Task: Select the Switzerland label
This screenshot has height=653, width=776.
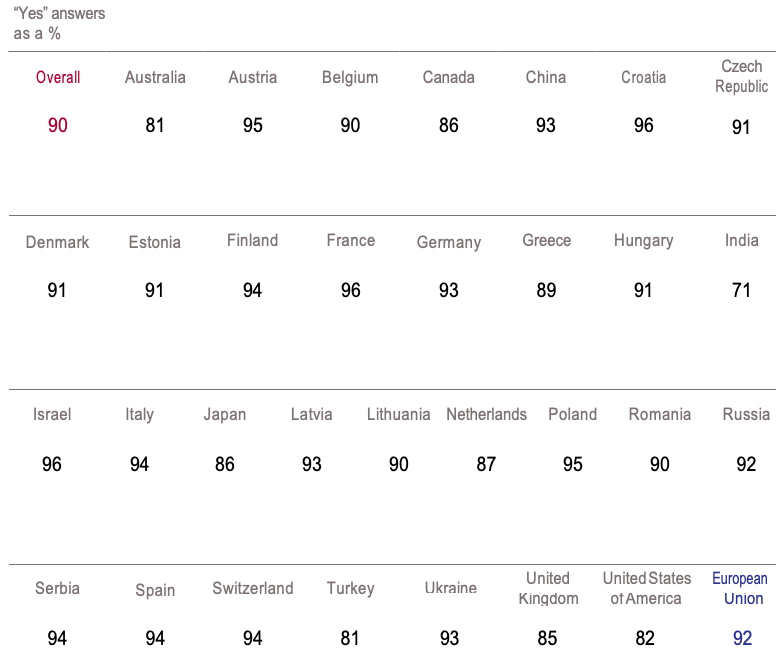Action: click(x=253, y=588)
